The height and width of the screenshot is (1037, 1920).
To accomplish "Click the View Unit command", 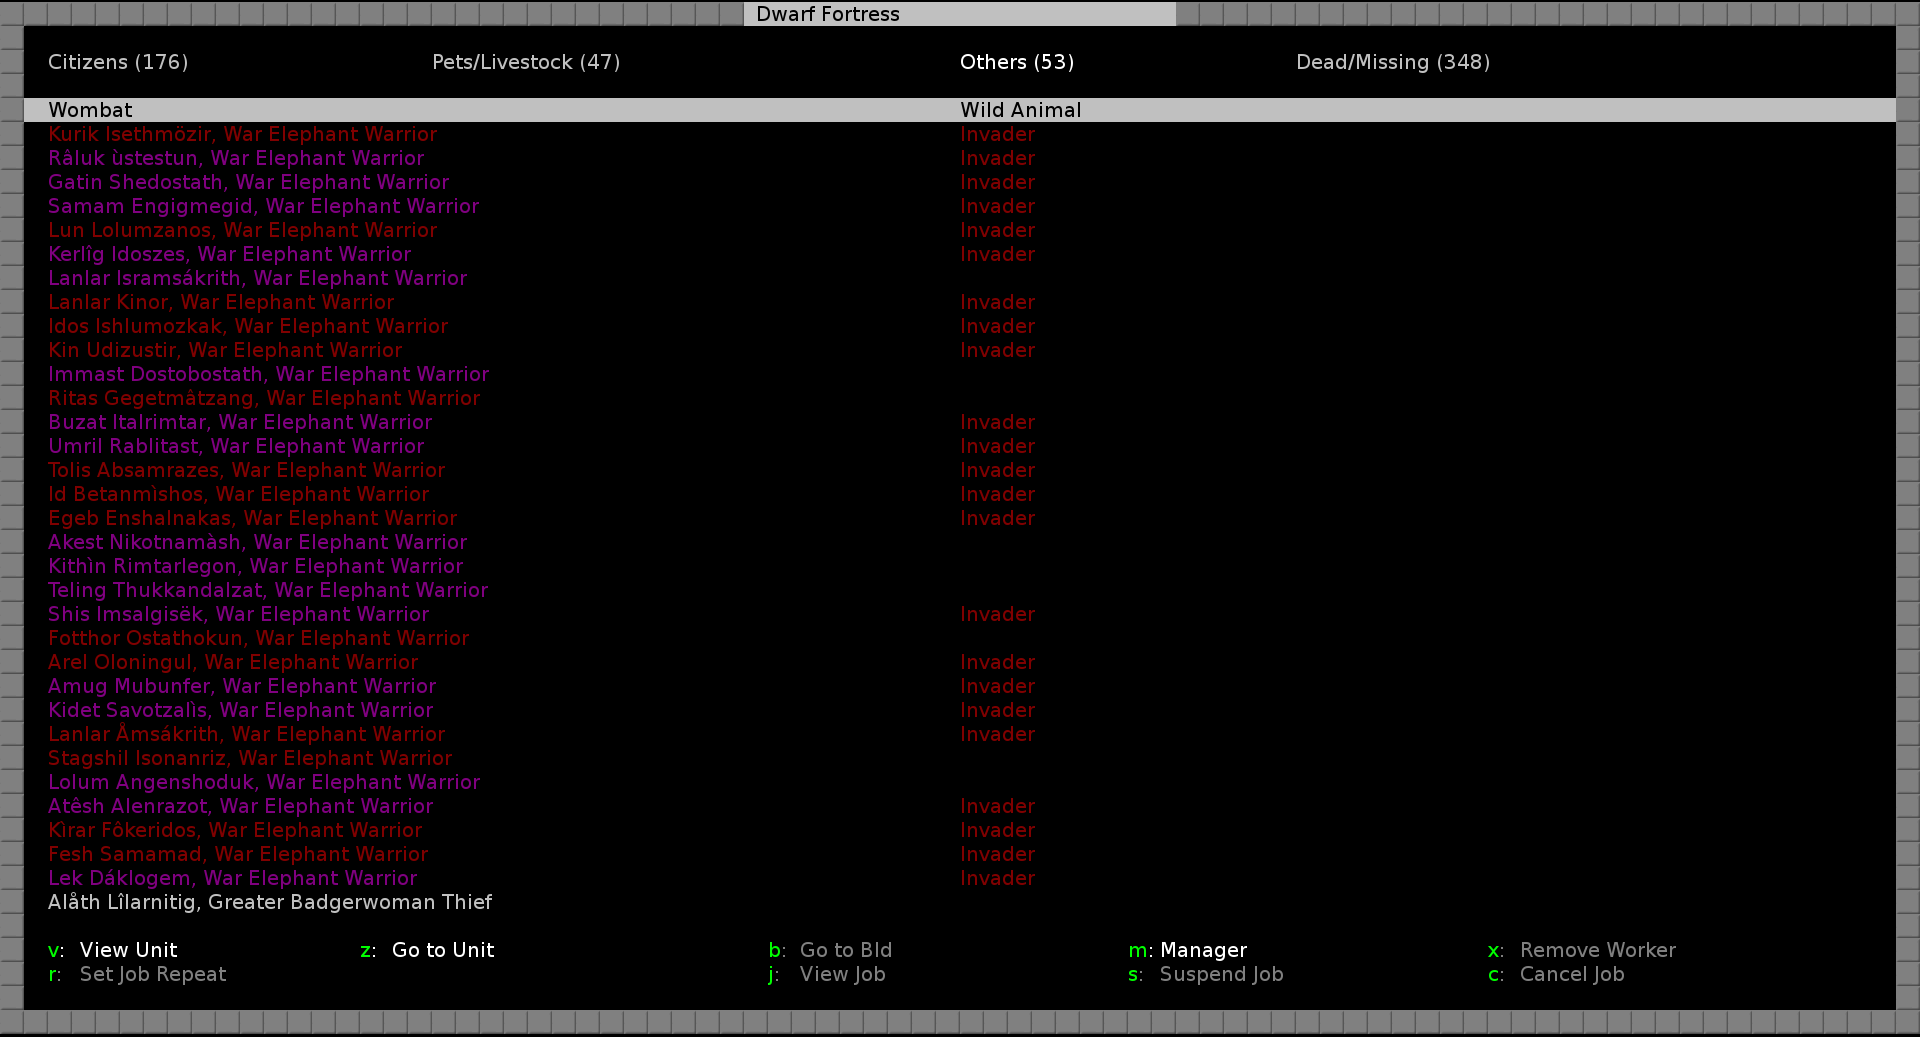I will pos(127,950).
